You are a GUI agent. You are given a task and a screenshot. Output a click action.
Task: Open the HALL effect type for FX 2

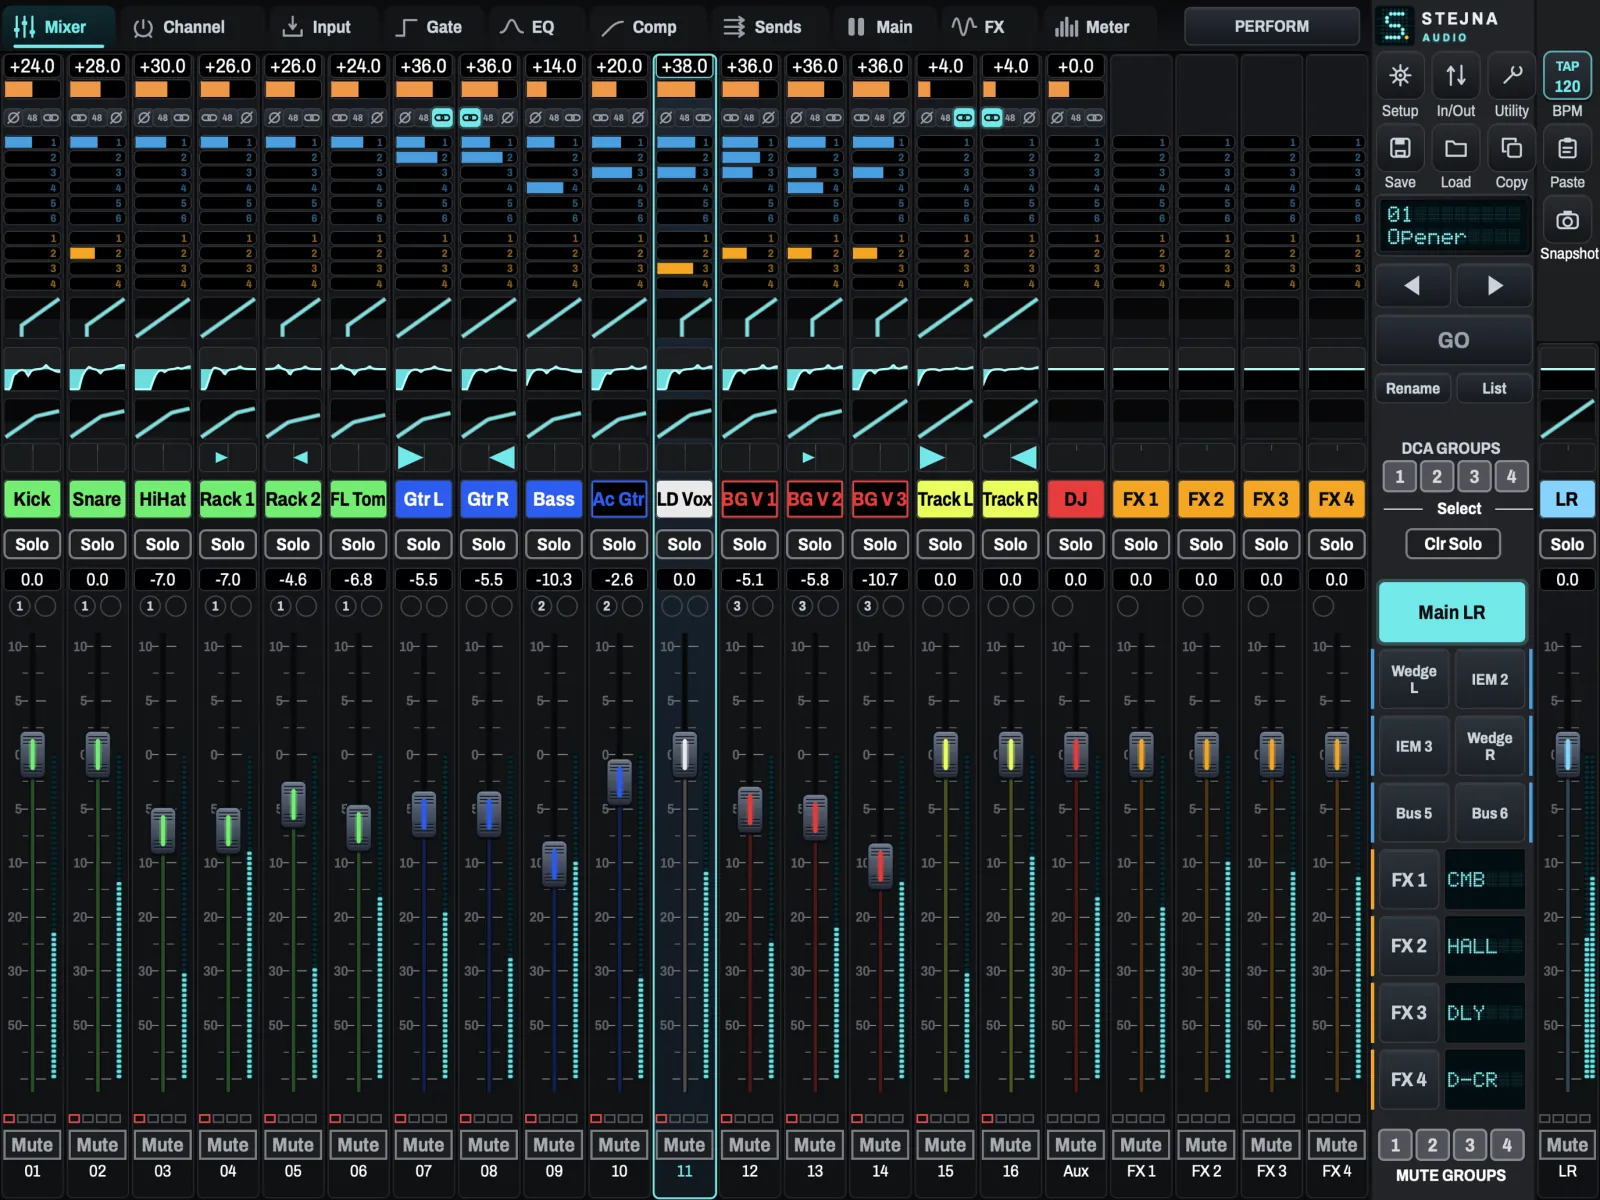tap(1485, 946)
